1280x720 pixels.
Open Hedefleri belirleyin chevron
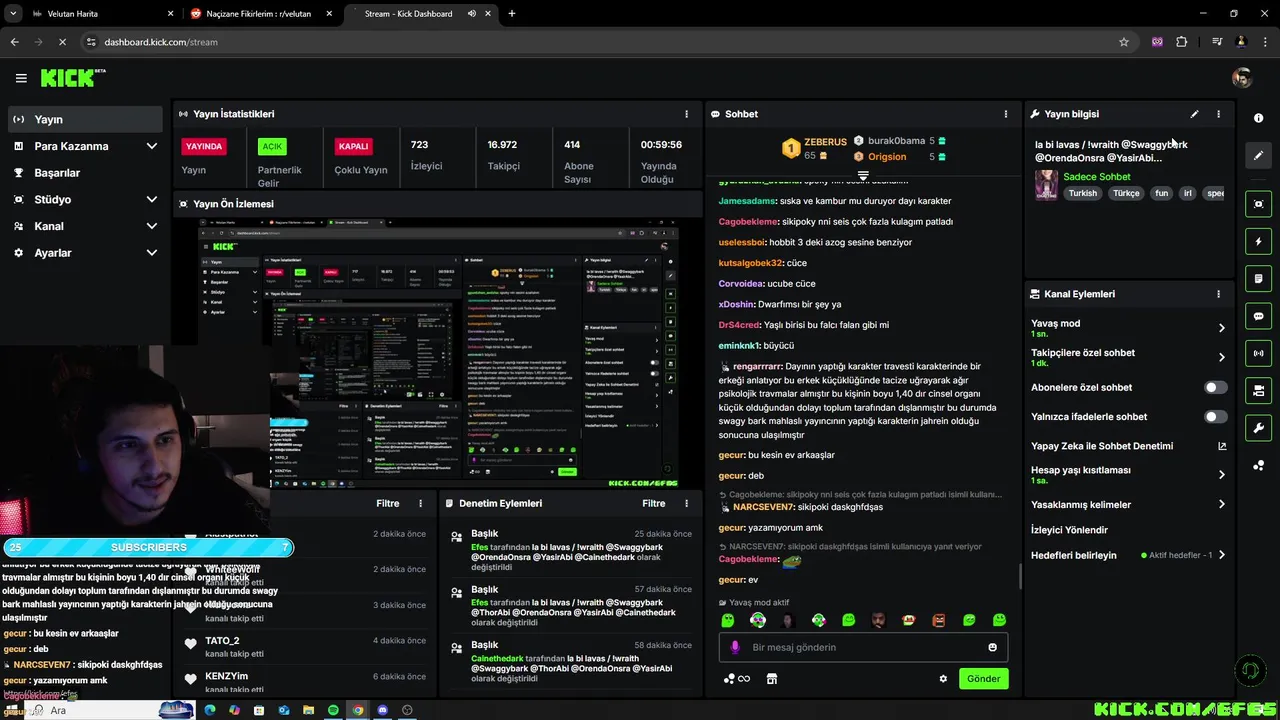(x=1221, y=555)
